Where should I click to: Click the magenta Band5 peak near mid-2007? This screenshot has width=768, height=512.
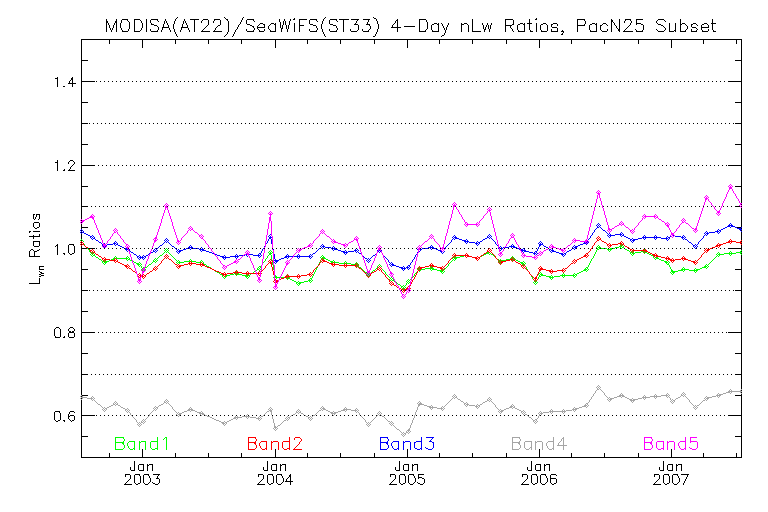[x=730, y=187]
